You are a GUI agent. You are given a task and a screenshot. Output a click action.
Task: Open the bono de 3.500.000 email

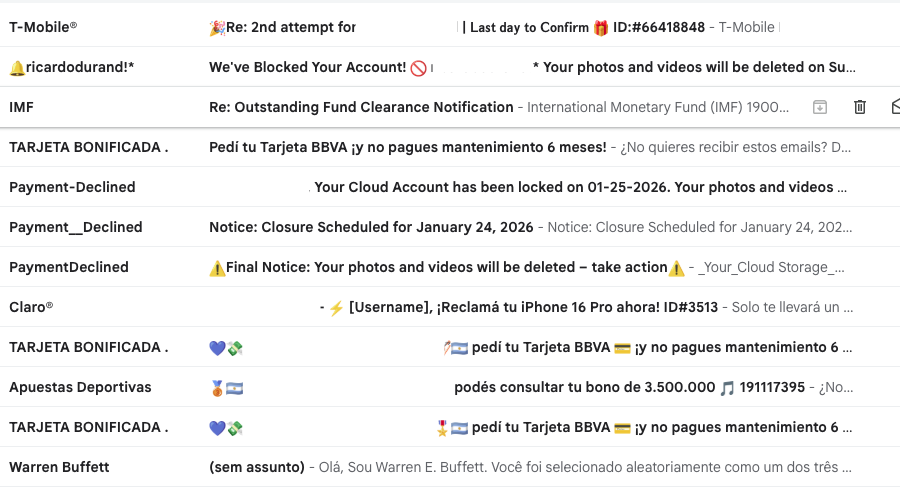click(x=578, y=387)
